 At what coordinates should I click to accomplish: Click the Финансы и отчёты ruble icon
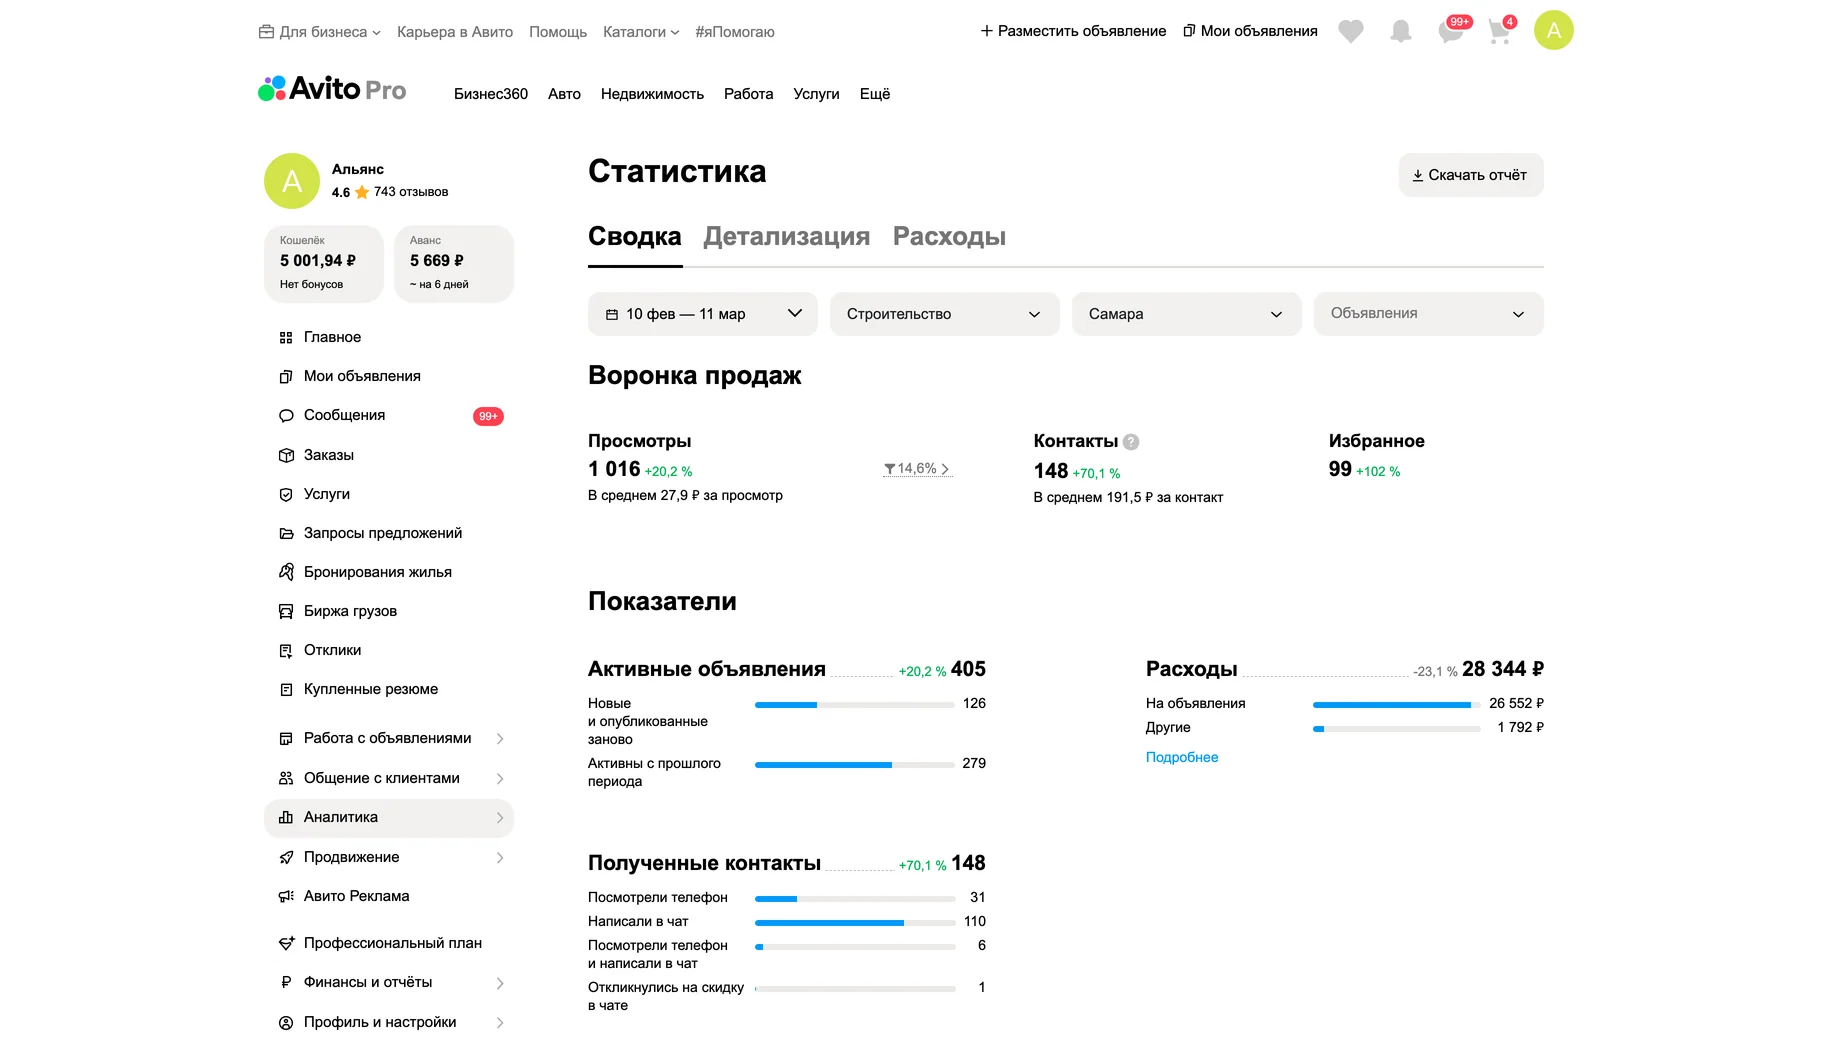(x=286, y=982)
